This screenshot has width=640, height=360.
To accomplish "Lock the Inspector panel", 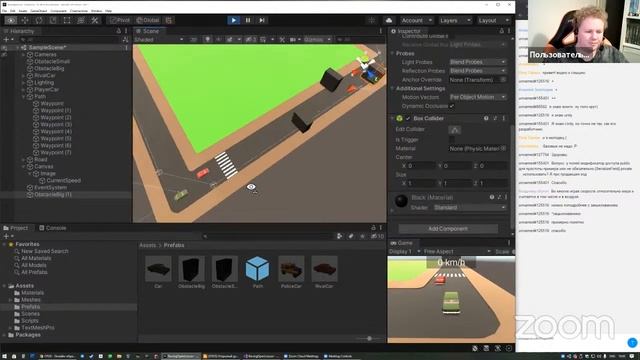I will coord(502,31).
